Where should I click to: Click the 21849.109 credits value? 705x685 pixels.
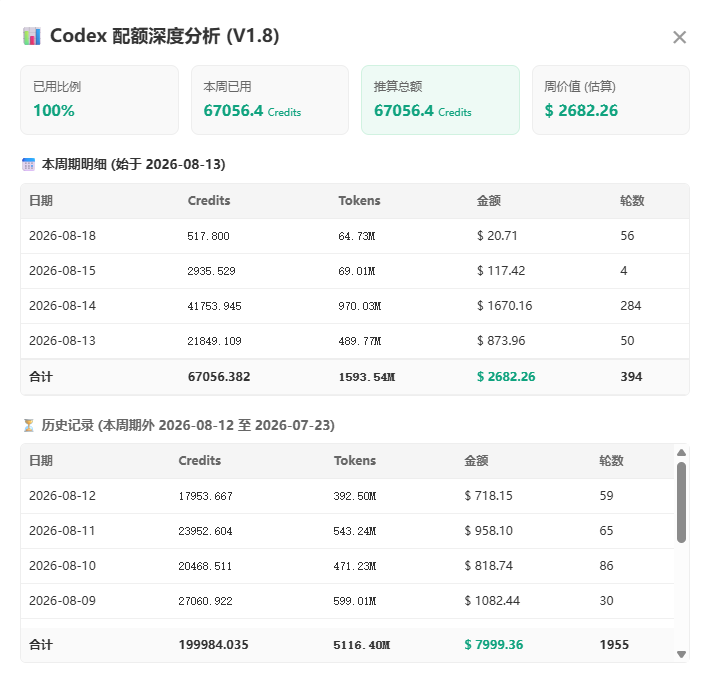(x=214, y=342)
